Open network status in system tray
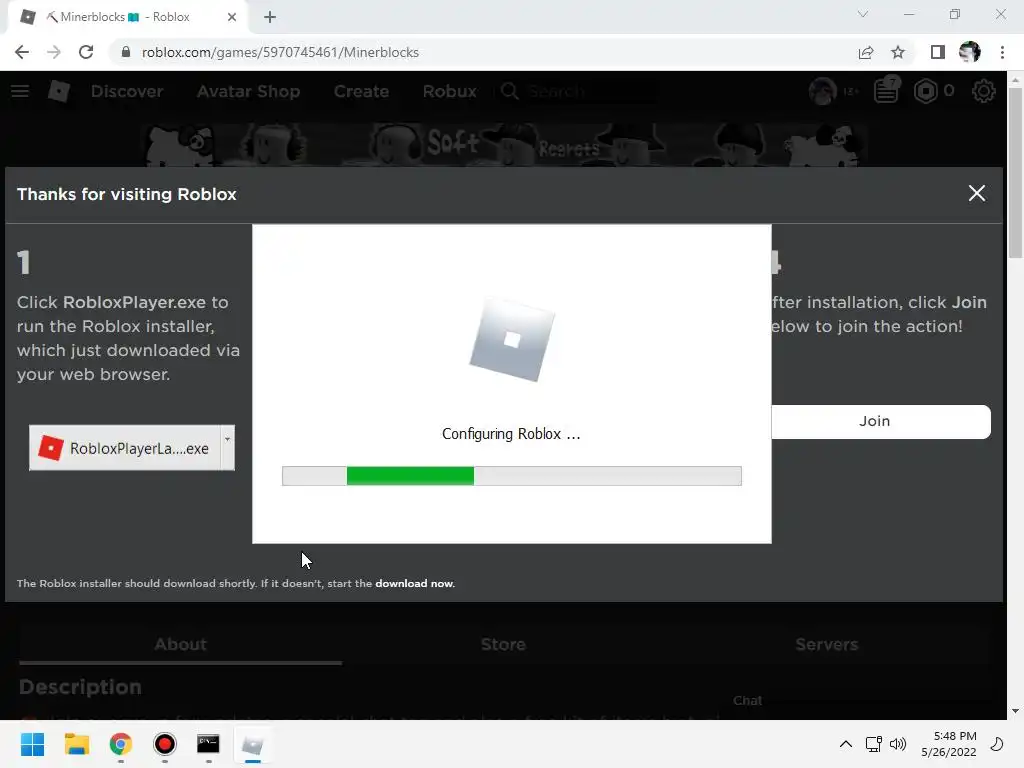Viewport: 1024px width, 768px height. click(x=873, y=744)
